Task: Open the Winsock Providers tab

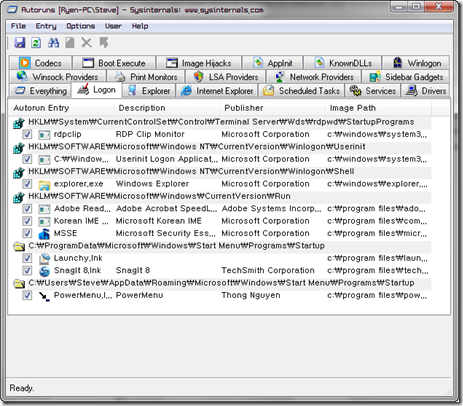Action: point(57,77)
